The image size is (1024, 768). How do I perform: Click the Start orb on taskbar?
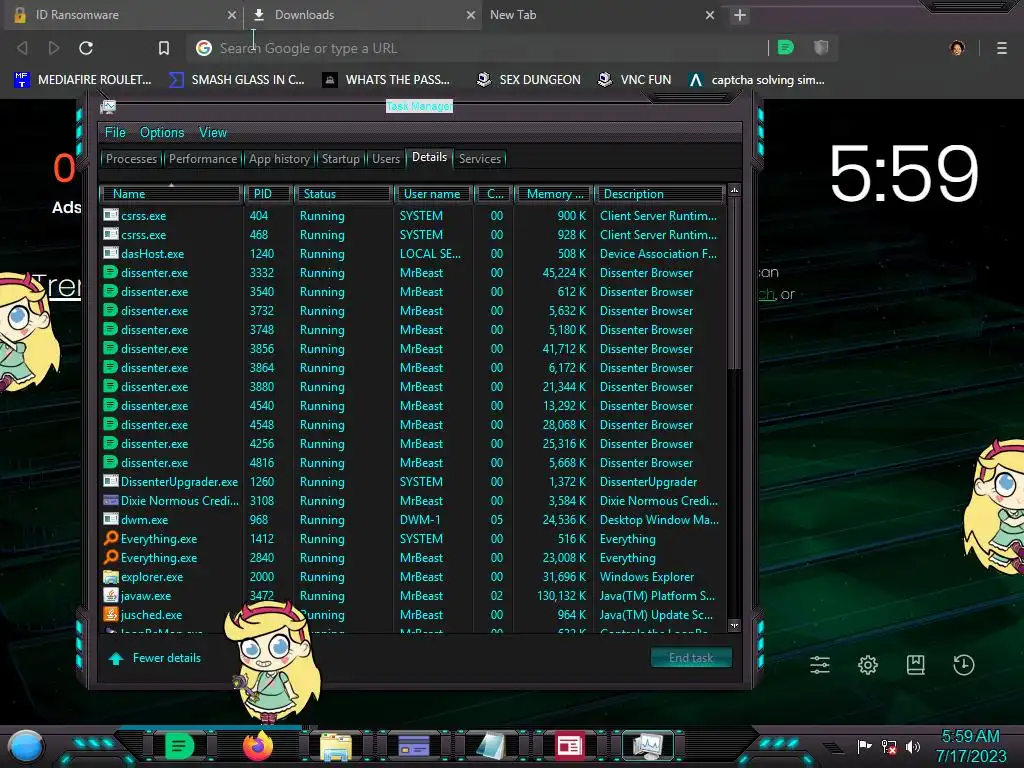click(x=26, y=746)
